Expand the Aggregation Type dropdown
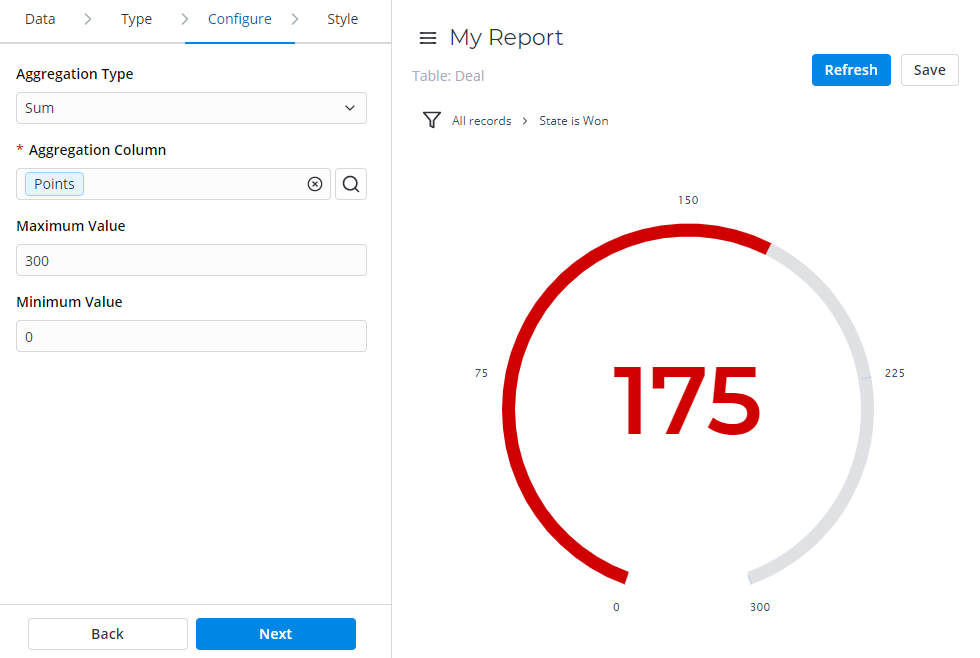This screenshot has width=980, height=658. 191,108
